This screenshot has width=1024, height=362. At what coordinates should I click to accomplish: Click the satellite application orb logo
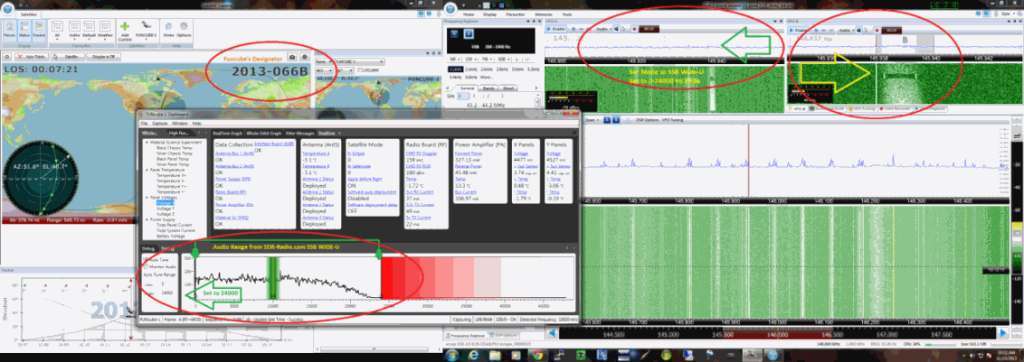(x=8, y=9)
